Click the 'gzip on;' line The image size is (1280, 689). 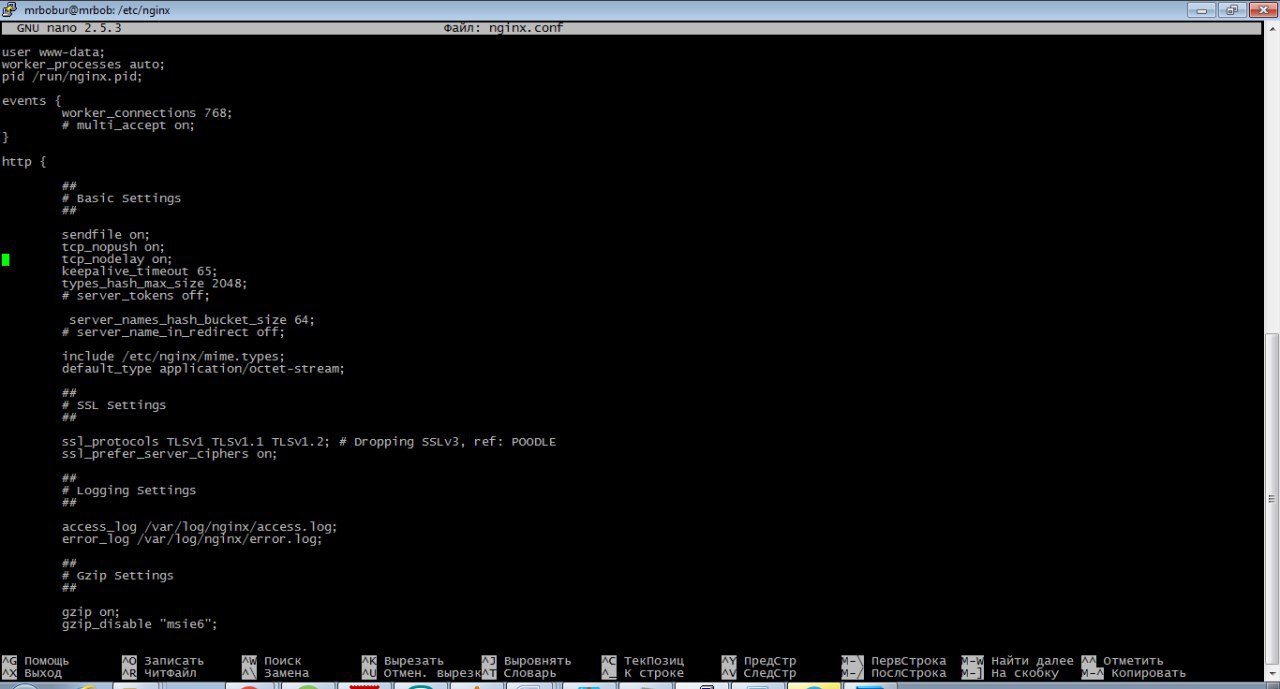pyautogui.click(x=91, y=611)
